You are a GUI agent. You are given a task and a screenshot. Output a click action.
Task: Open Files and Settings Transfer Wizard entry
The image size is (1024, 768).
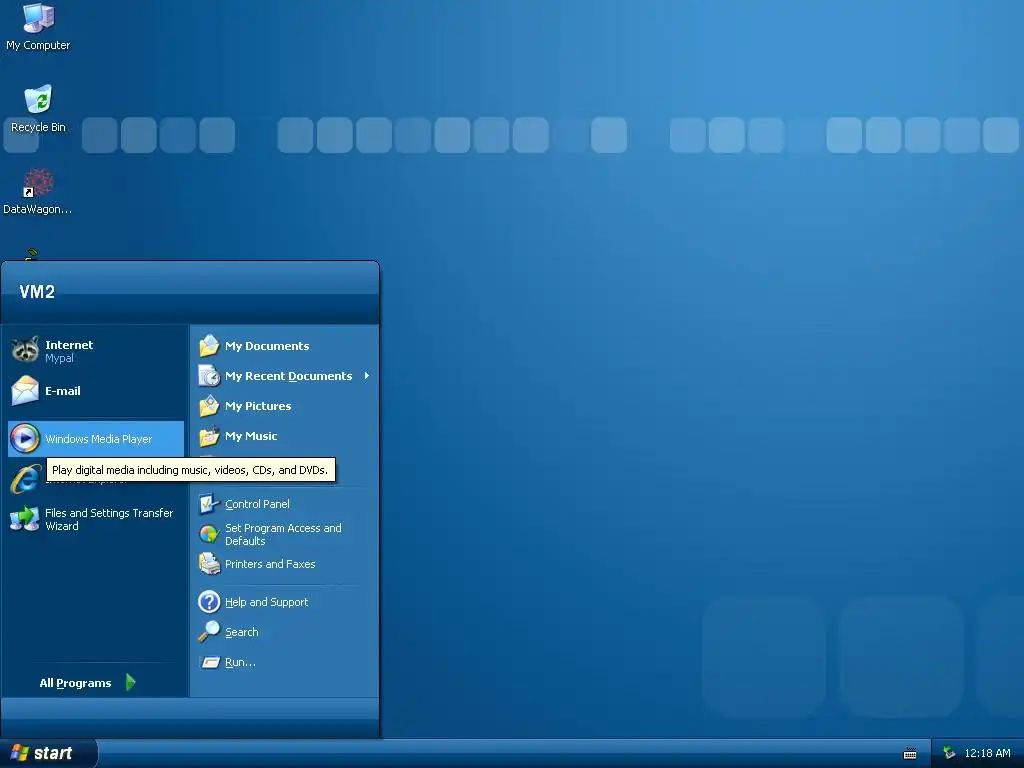pos(96,519)
